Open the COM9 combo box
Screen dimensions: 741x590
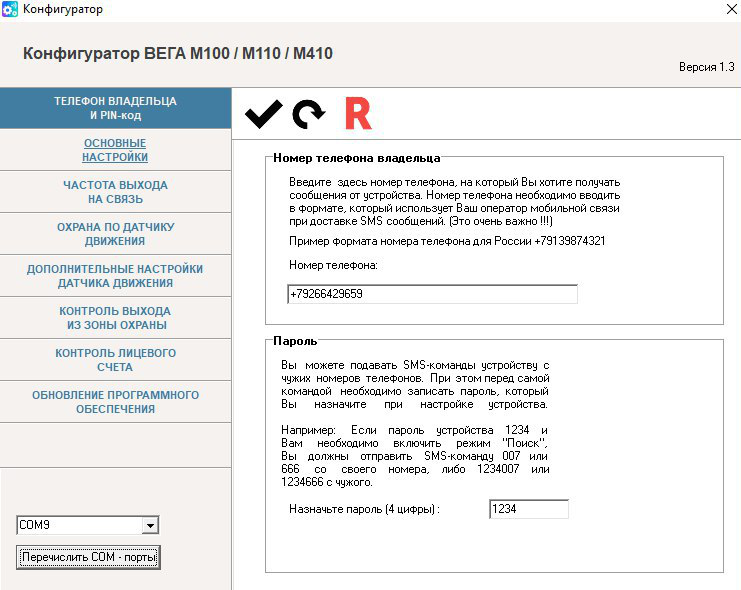(88, 525)
